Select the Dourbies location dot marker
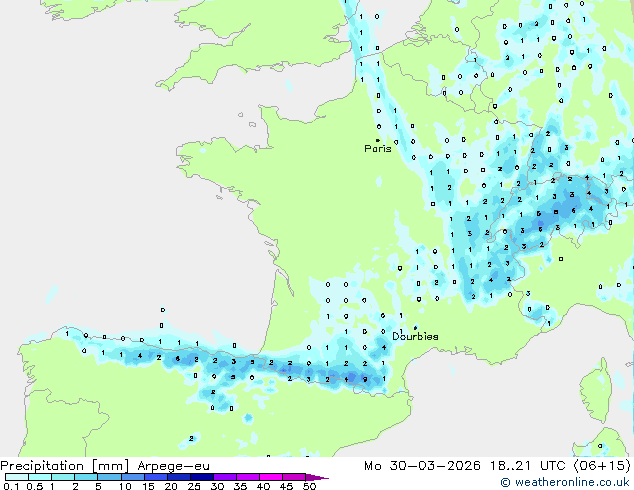The image size is (634, 490). click(415, 327)
